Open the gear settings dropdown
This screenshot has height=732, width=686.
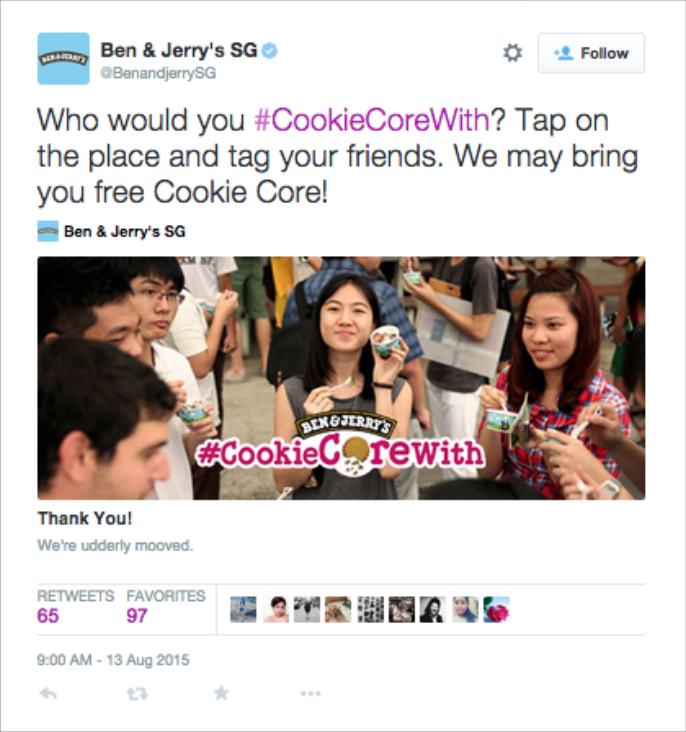512,53
